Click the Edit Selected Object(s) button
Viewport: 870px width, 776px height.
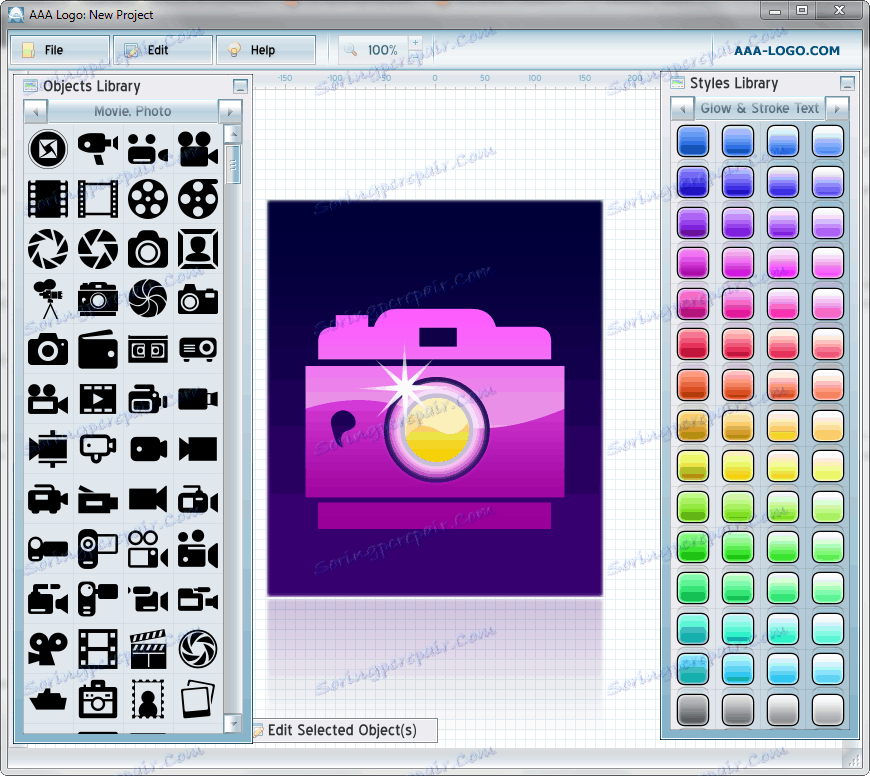[344, 730]
